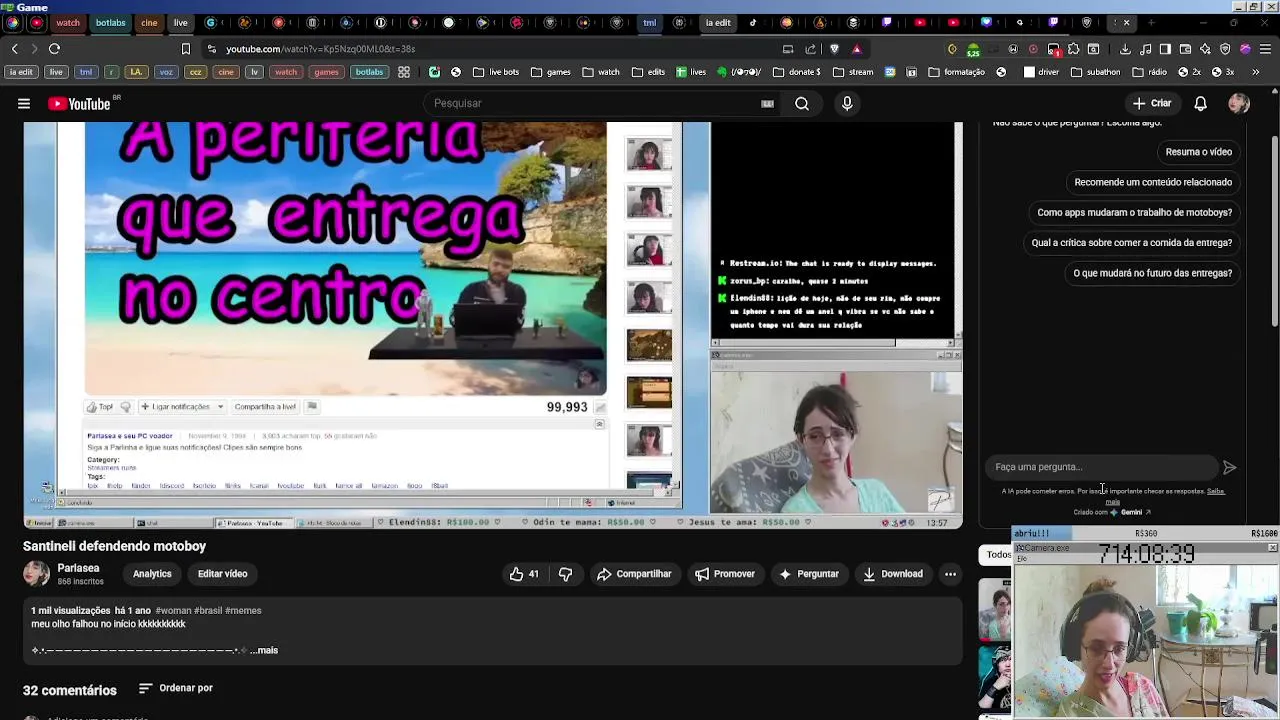Select 'Recomende um conteúdo relacionado' suggestion
Viewport: 1280px width, 720px height.
click(x=1153, y=182)
